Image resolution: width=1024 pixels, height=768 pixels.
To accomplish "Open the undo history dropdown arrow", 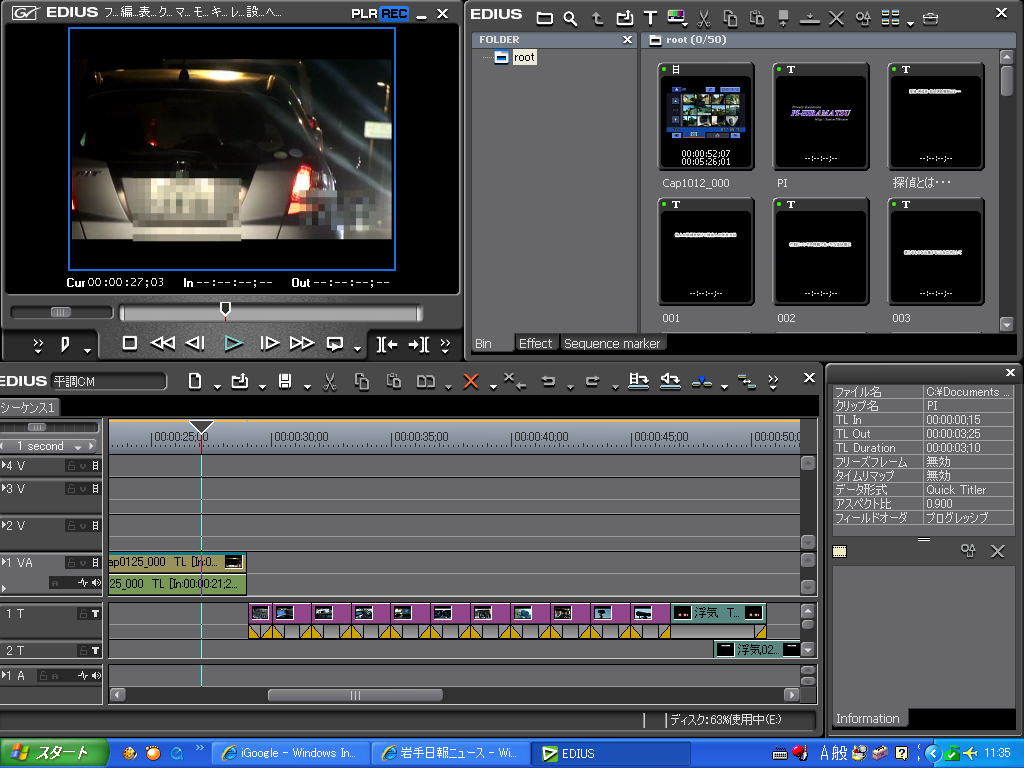I will click(570, 387).
